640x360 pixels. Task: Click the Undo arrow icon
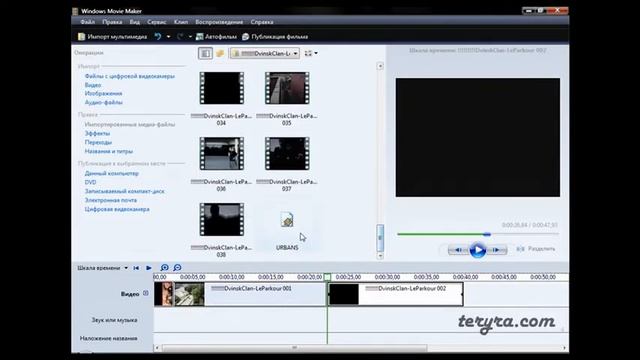click(x=158, y=37)
